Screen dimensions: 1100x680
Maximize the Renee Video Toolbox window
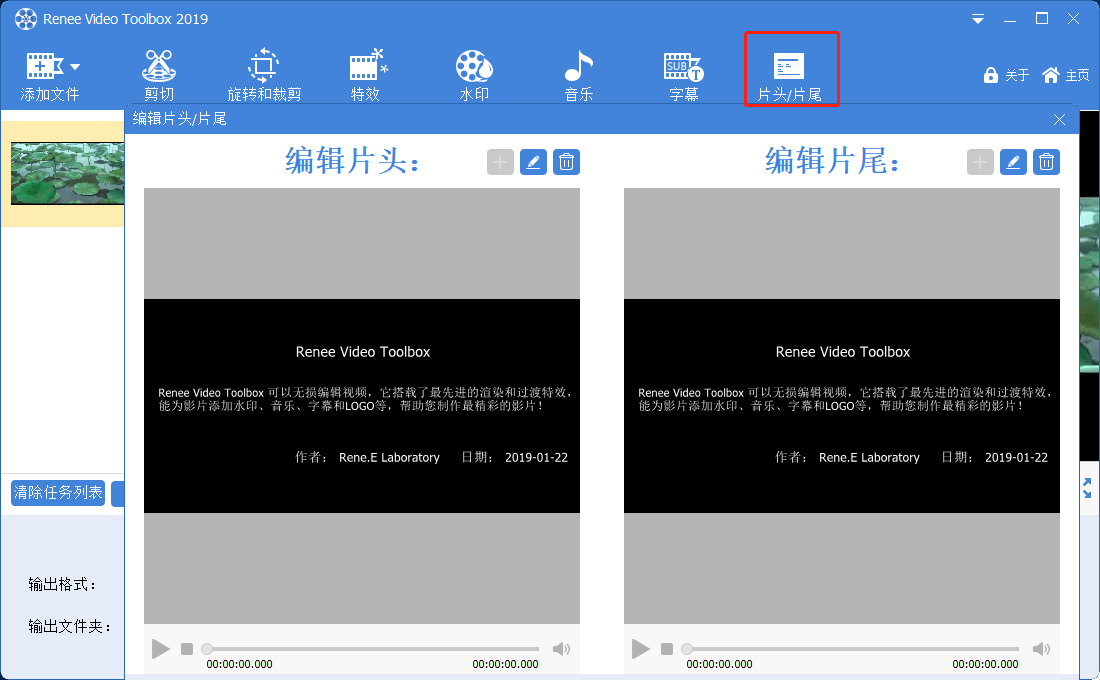1042,19
